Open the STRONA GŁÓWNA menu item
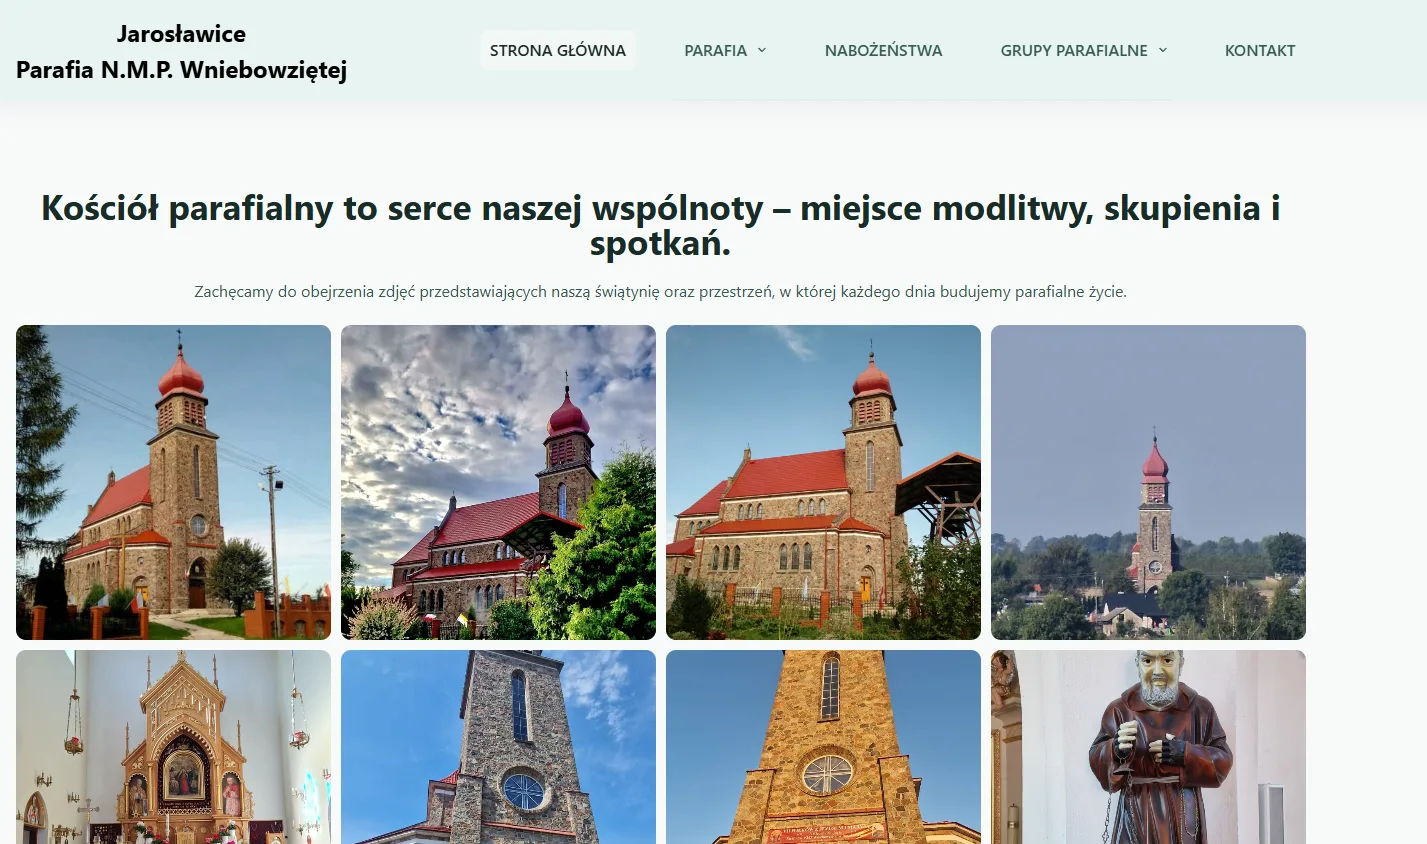This screenshot has height=844, width=1427. coord(558,50)
